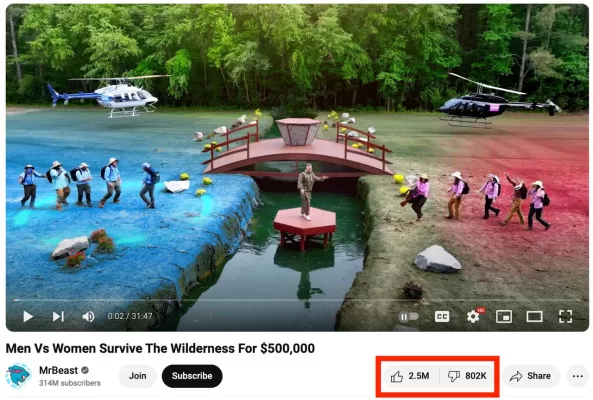Subscribe to the MrBeast channel
Screen dimensions: 593x400
pos(192,376)
